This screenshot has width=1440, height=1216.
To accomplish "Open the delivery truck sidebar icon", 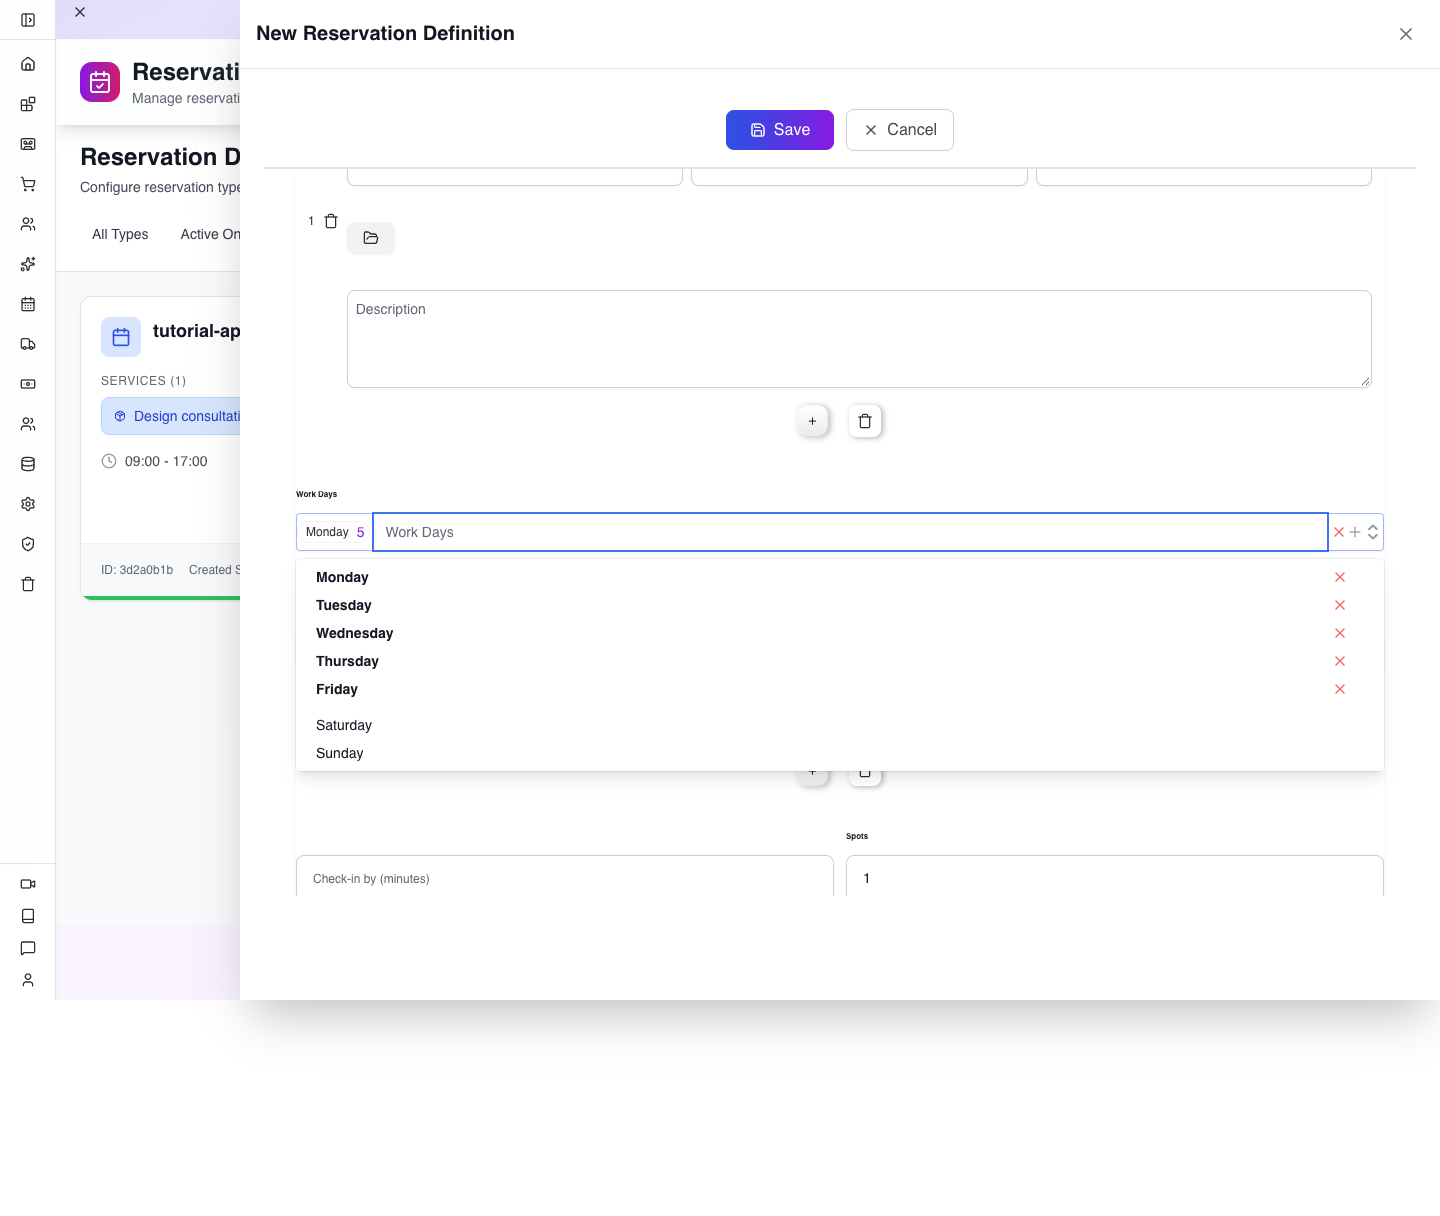I will tap(28, 344).
